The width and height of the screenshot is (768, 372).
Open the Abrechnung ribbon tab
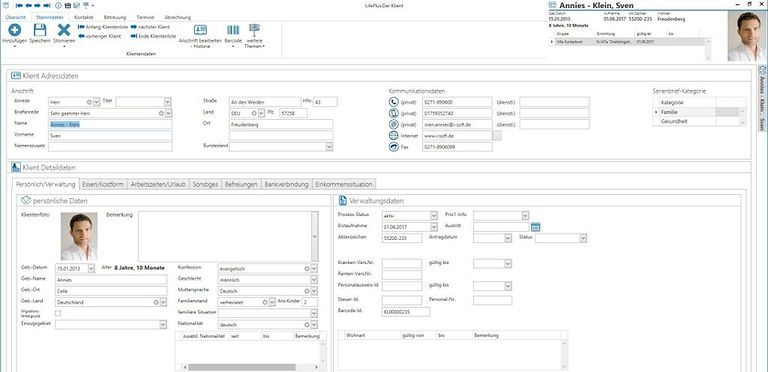click(178, 17)
